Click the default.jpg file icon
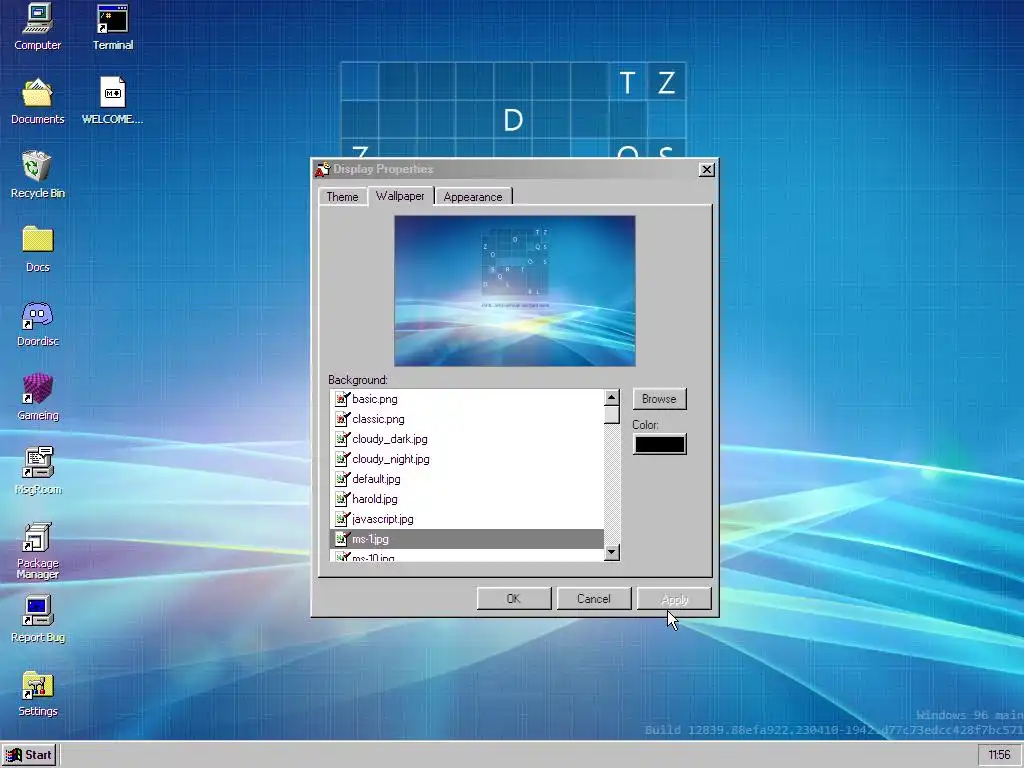The height and width of the screenshot is (768, 1024). (342, 479)
